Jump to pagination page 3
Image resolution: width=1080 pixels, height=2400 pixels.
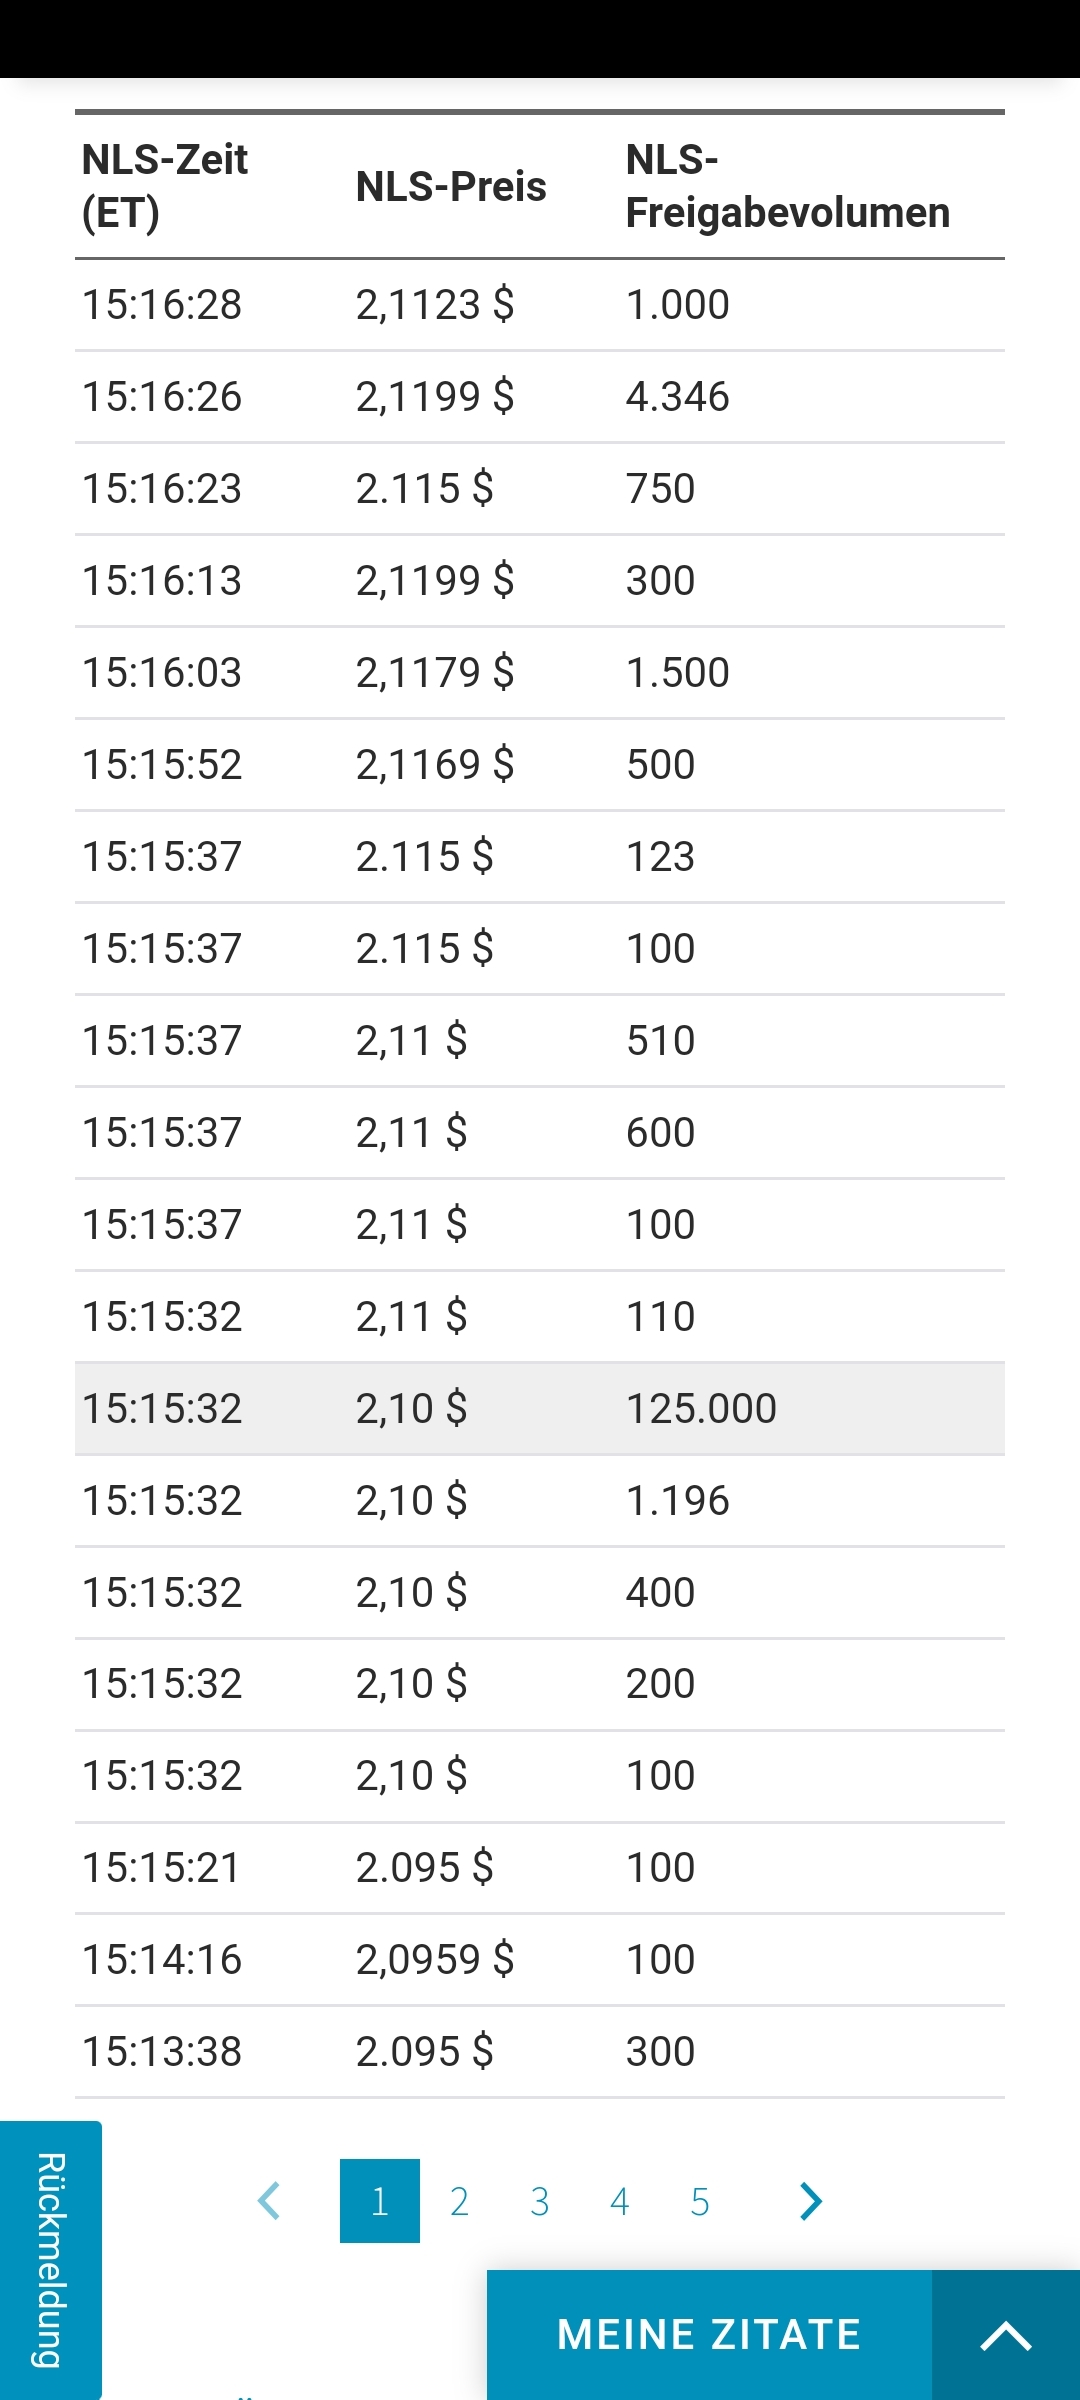pos(540,2201)
